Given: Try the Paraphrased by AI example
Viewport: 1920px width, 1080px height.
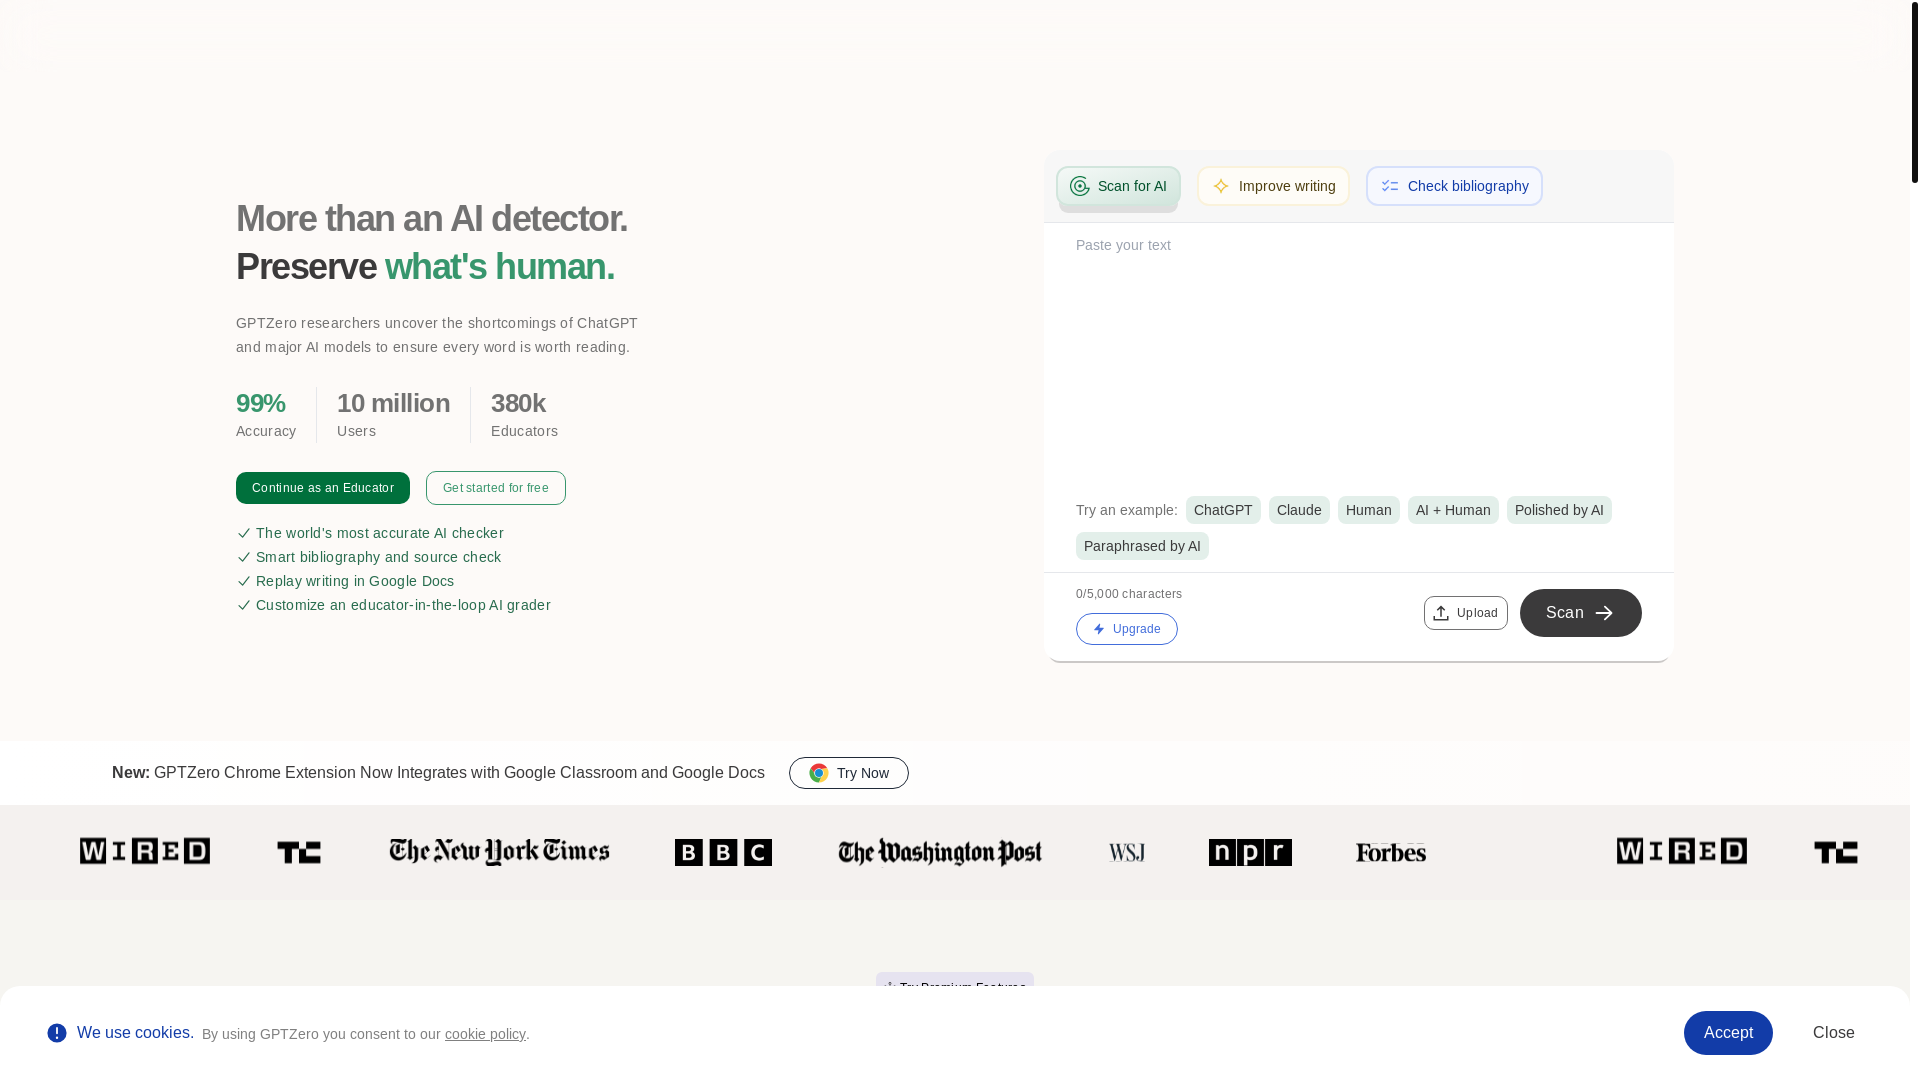Looking at the screenshot, I should (x=1142, y=546).
